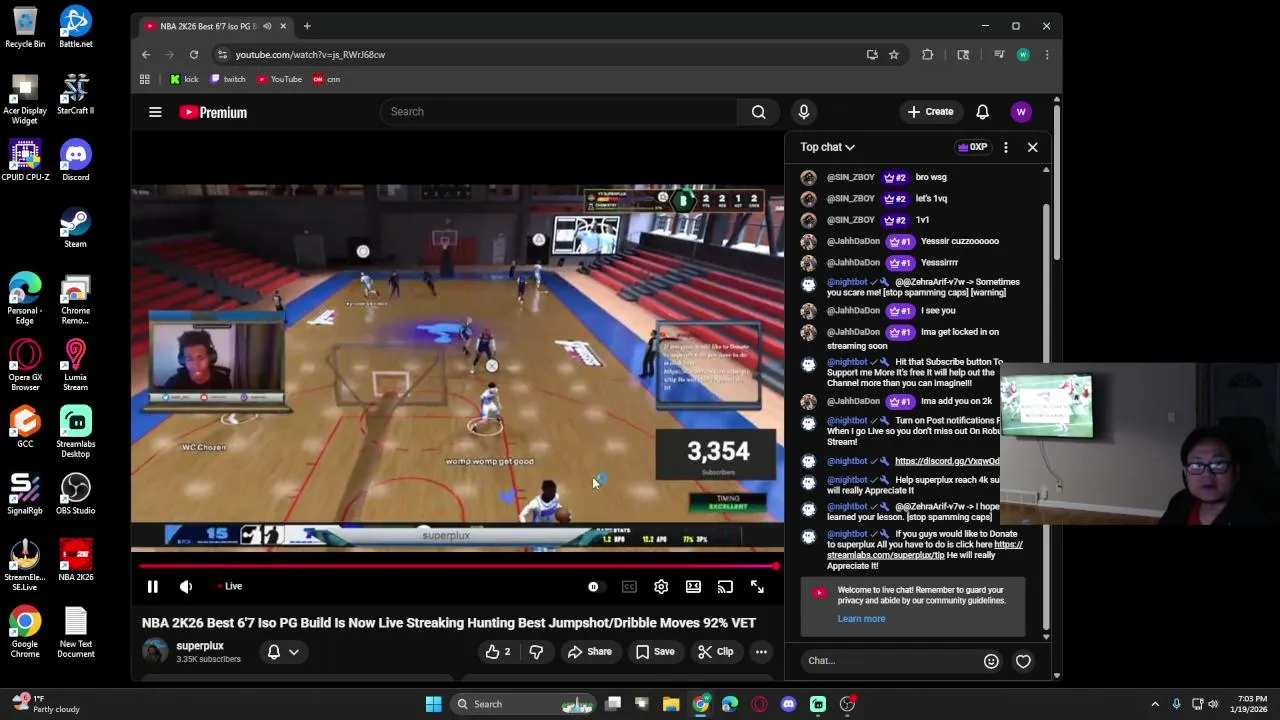This screenshot has height=720, width=1280.
Task: Dislike the video with thumbs down
Action: coord(536,652)
